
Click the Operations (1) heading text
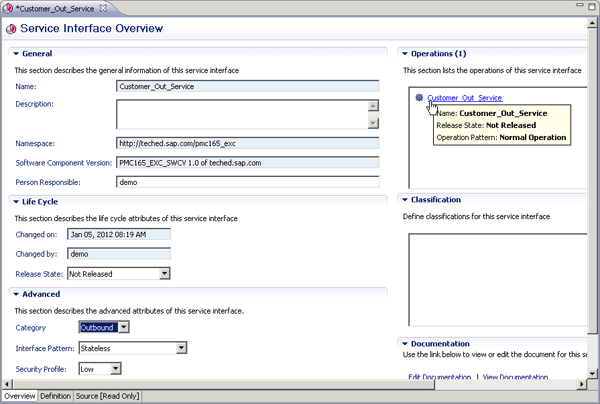point(439,54)
